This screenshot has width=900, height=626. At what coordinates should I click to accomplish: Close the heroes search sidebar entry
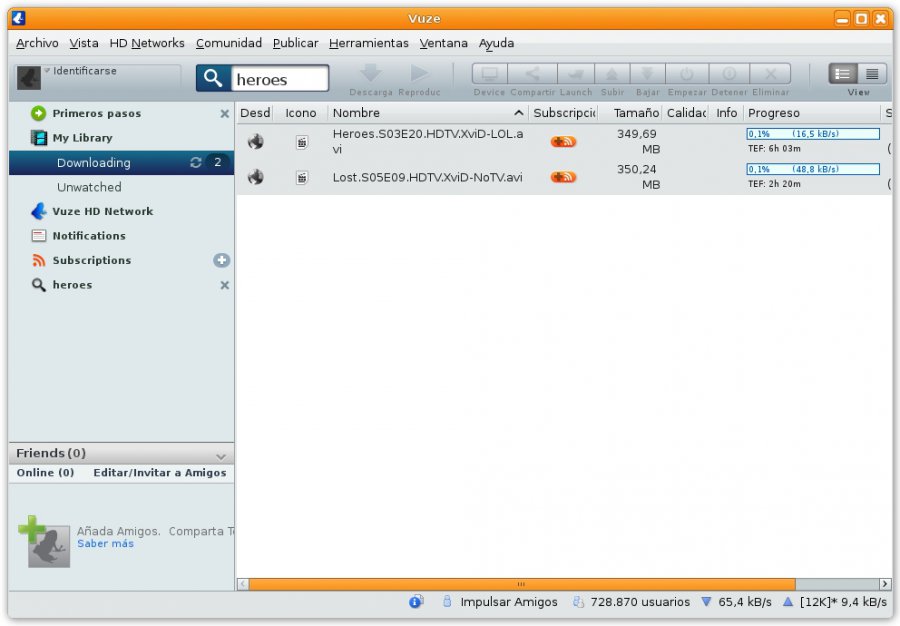[x=224, y=285]
